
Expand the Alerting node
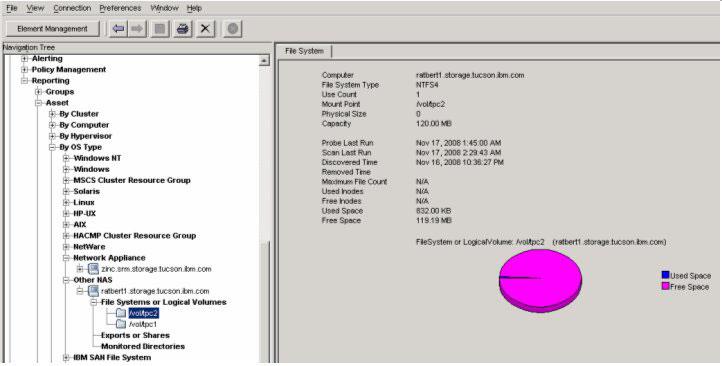24,58
